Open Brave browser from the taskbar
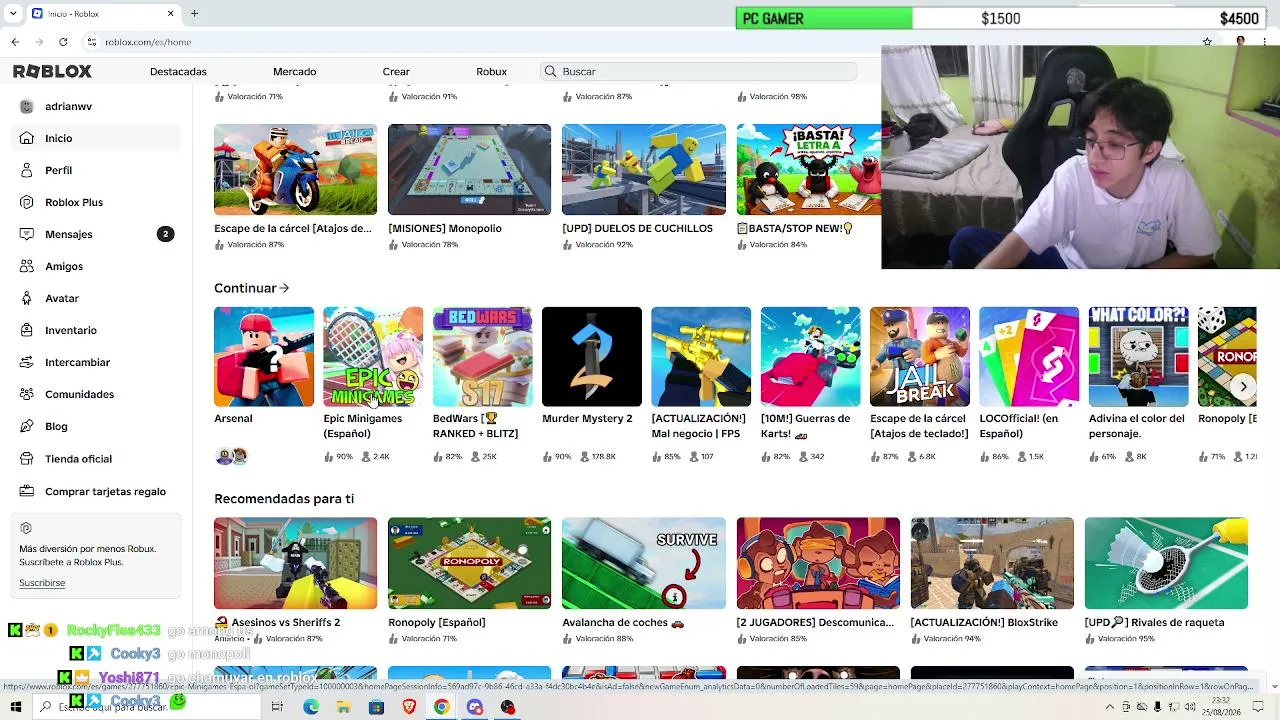 409,707
